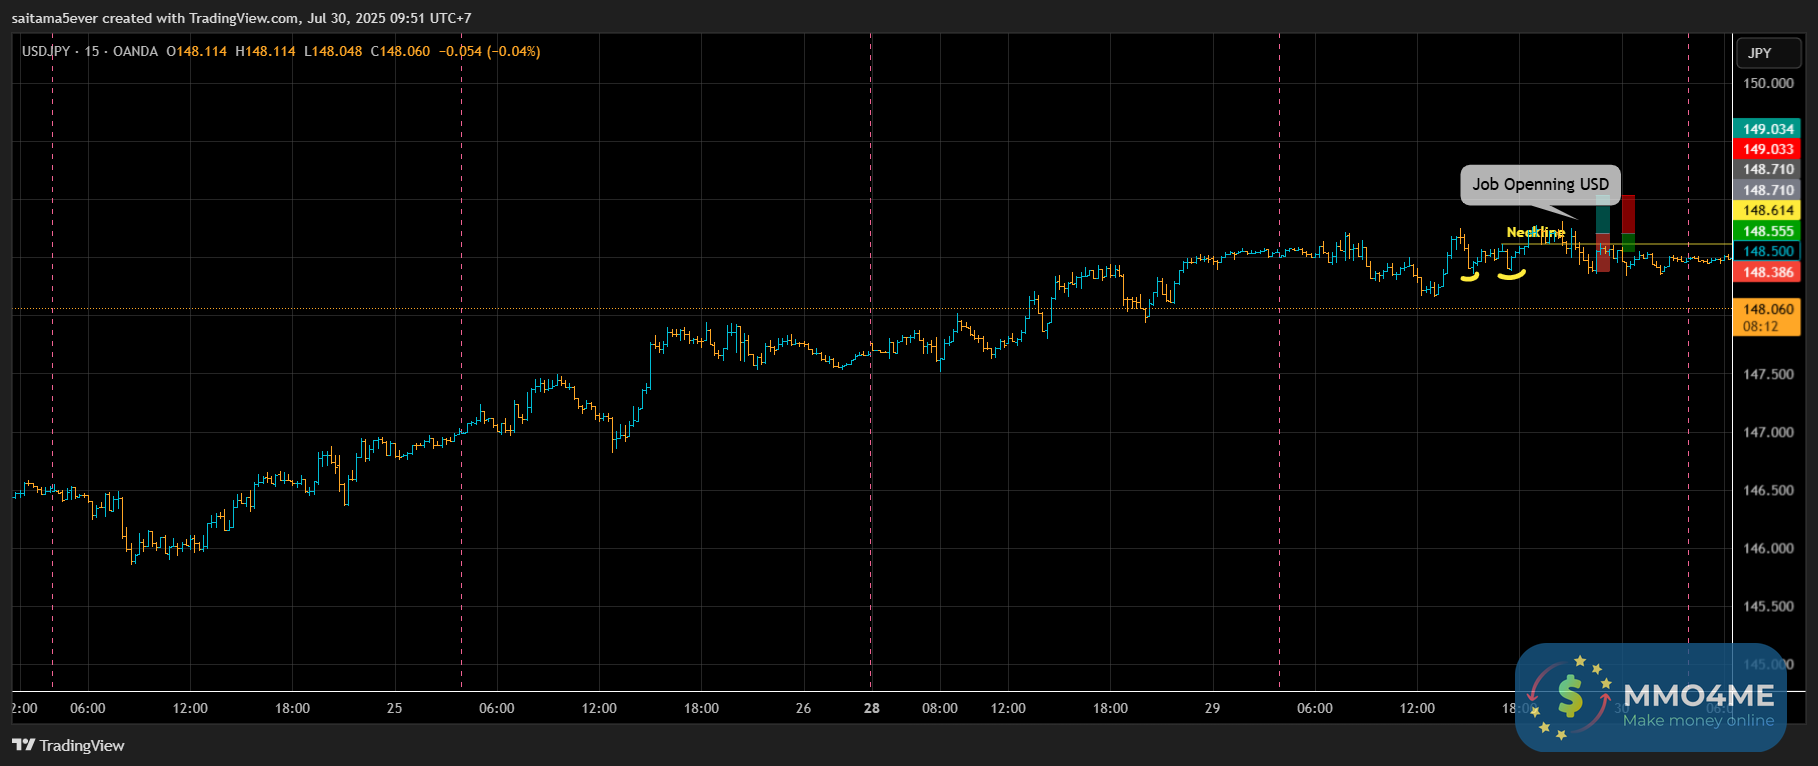This screenshot has height=766, width=1818.
Task: Click the header text with saitama5ever and the date
Action: point(241,18)
